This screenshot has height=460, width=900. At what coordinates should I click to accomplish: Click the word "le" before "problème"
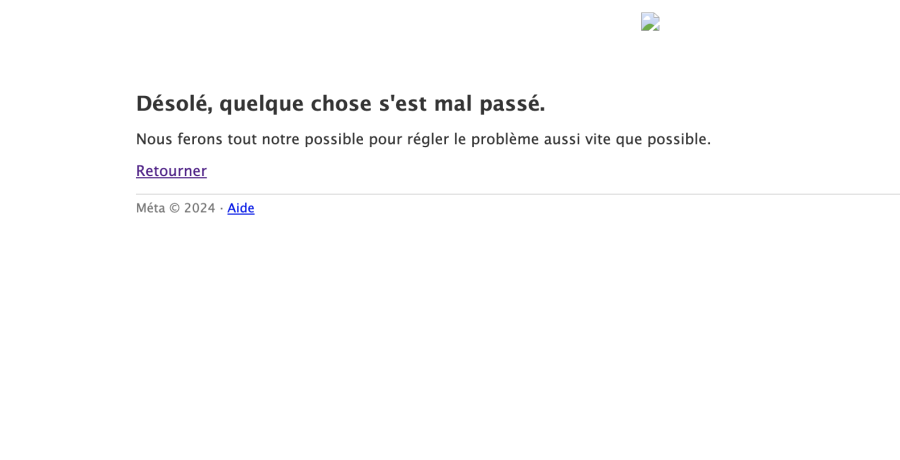(460, 140)
